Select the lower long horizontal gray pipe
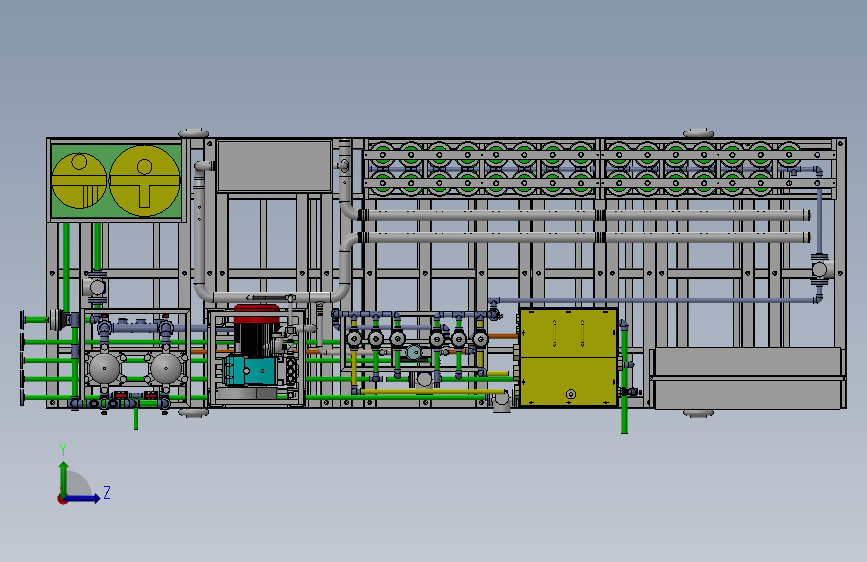This screenshot has width=867, height=562. point(584,237)
